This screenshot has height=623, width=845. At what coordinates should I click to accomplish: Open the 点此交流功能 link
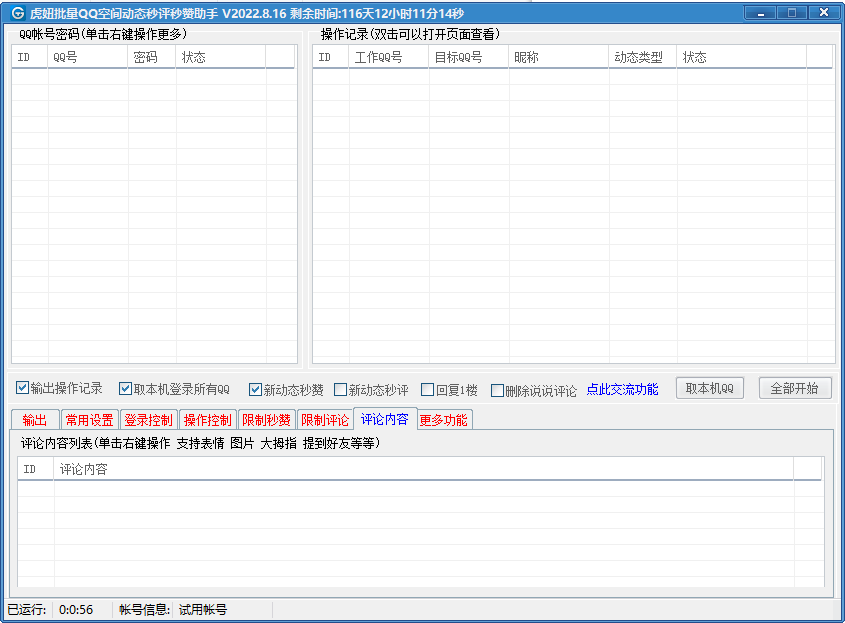tap(622, 390)
